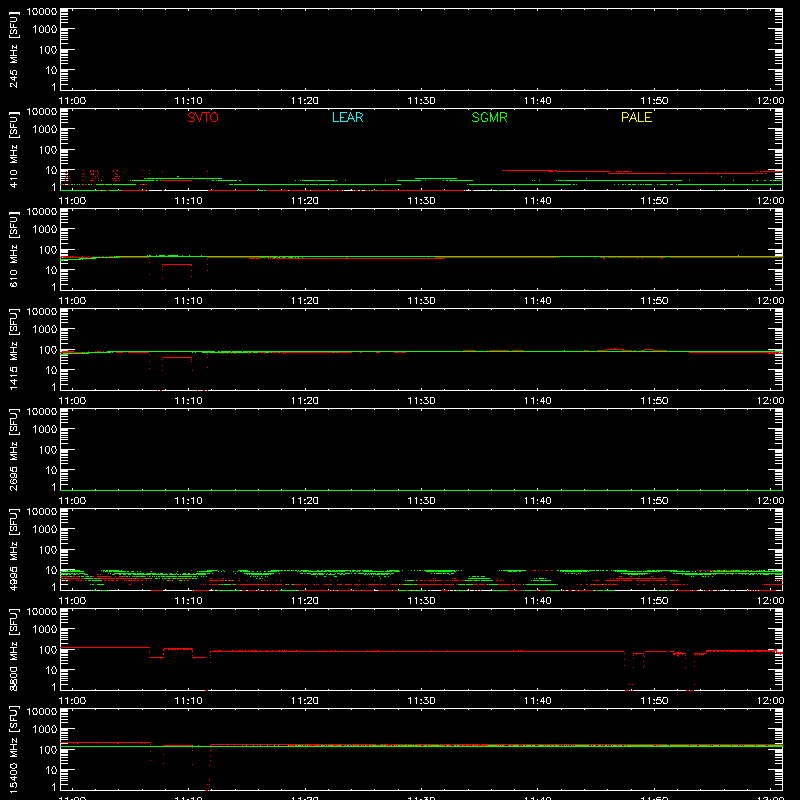Select the 4995 MHz [SFU] axis title
The width and height of the screenshot is (800, 800).
point(14,549)
